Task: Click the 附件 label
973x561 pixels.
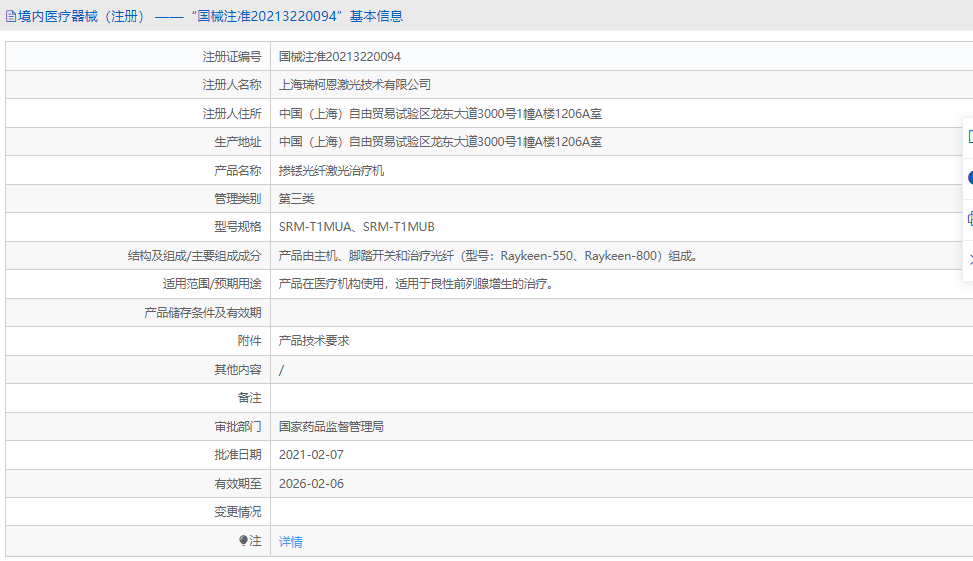Action: pyautogui.click(x=249, y=341)
